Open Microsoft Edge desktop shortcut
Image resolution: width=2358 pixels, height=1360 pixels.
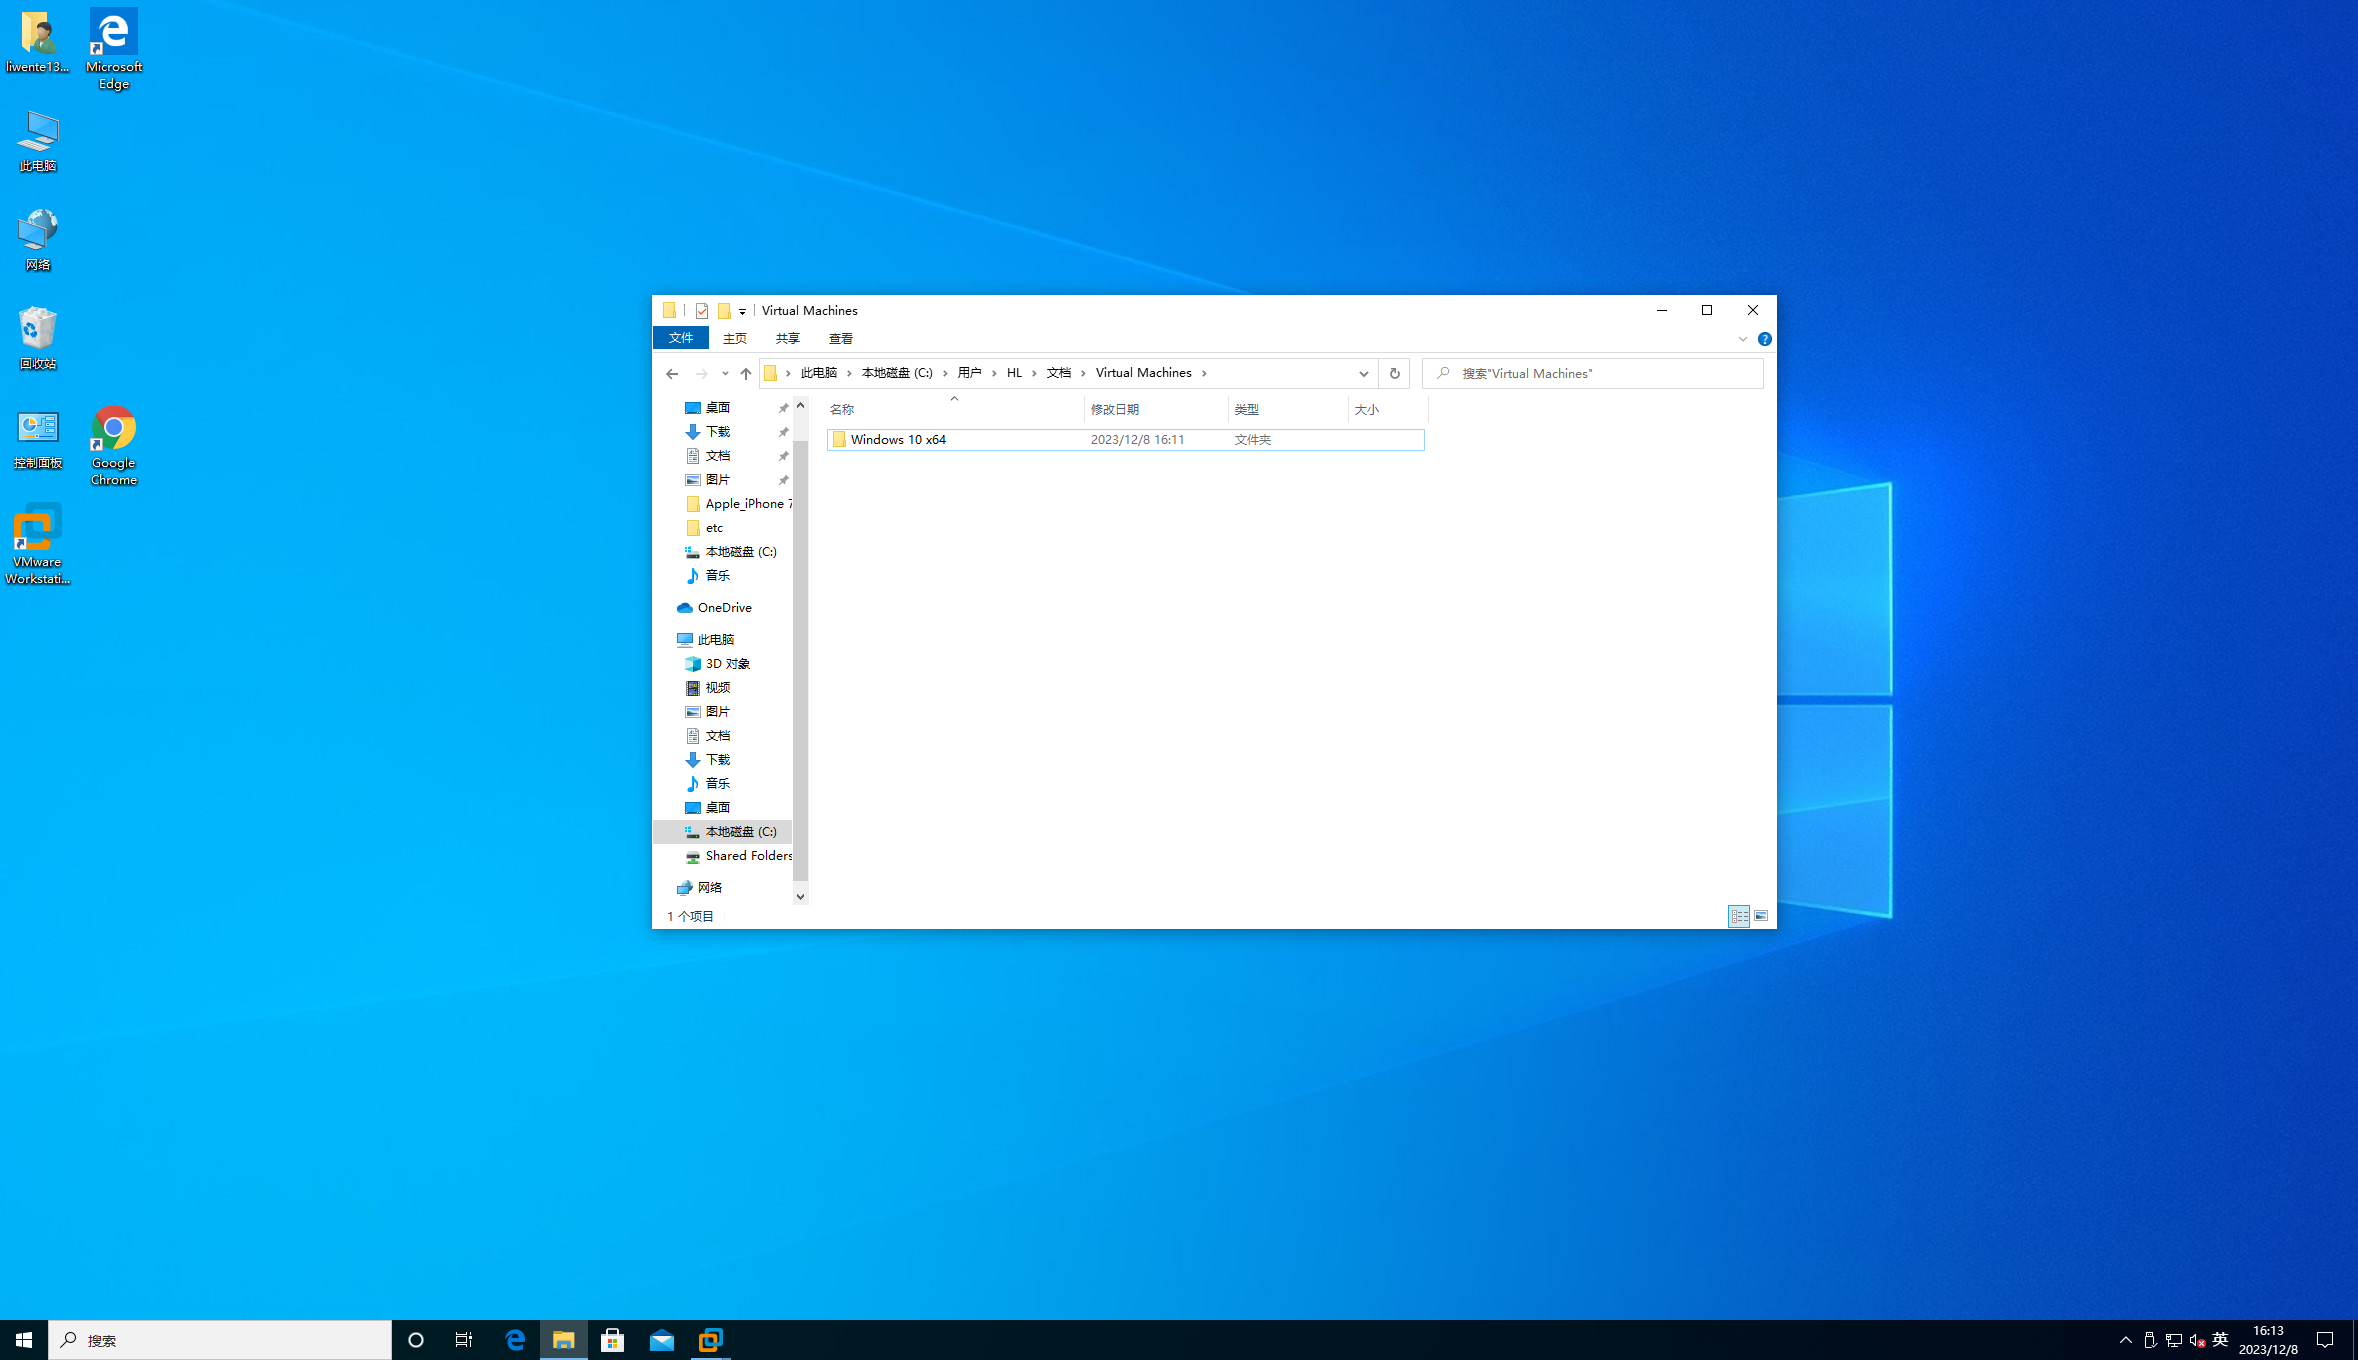(x=114, y=50)
